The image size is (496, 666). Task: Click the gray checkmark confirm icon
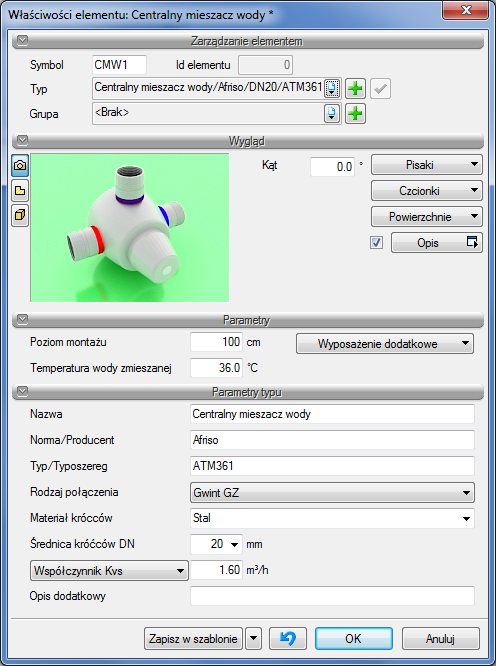tap(380, 89)
